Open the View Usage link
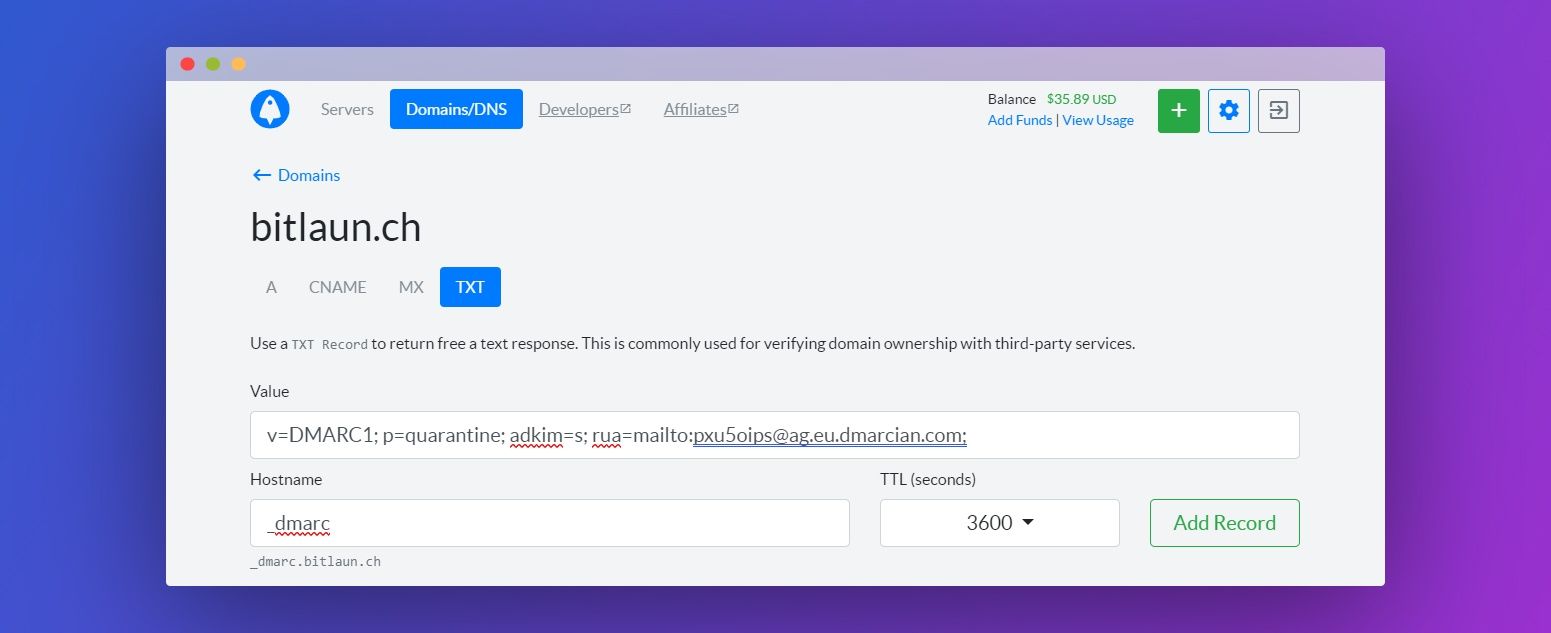 pyautogui.click(x=1098, y=120)
